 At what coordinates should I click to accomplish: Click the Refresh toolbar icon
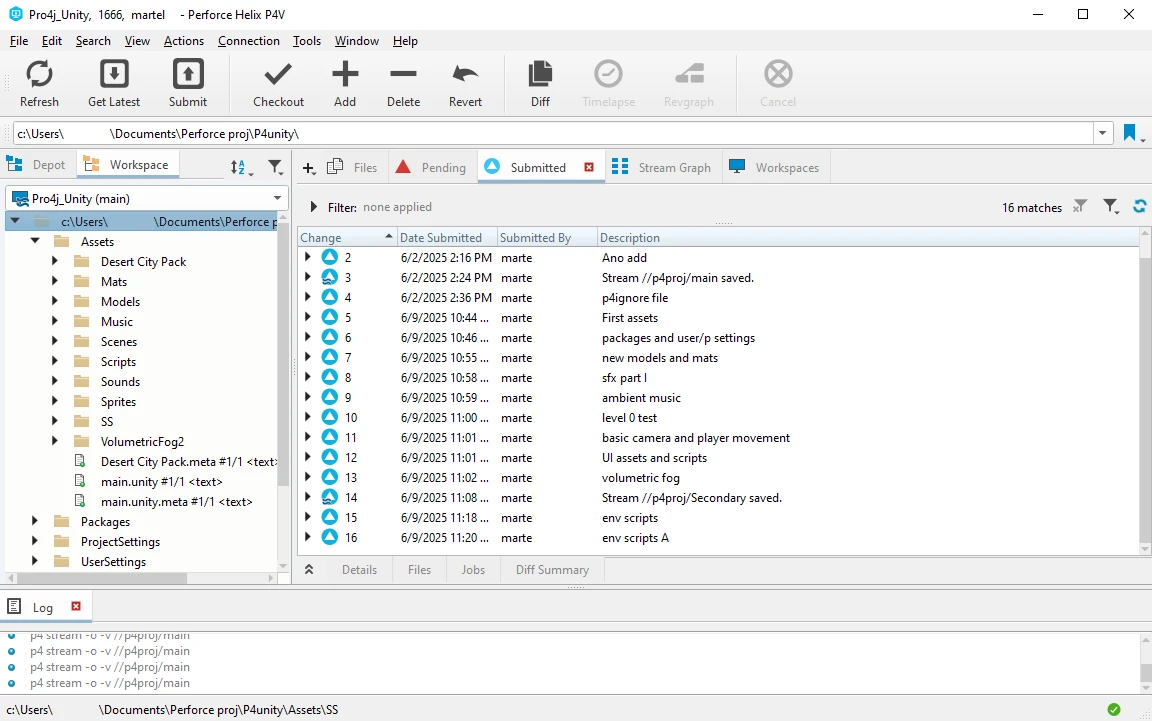[x=39, y=74]
